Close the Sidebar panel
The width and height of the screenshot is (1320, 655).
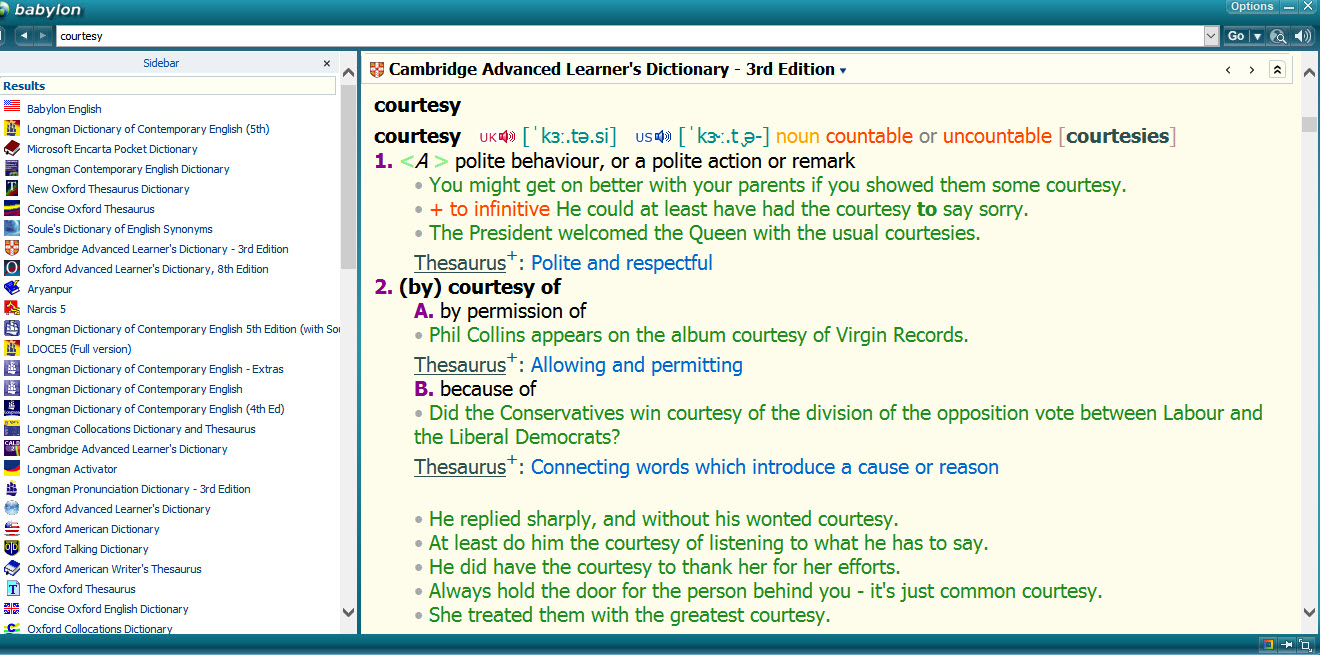pyautogui.click(x=326, y=64)
